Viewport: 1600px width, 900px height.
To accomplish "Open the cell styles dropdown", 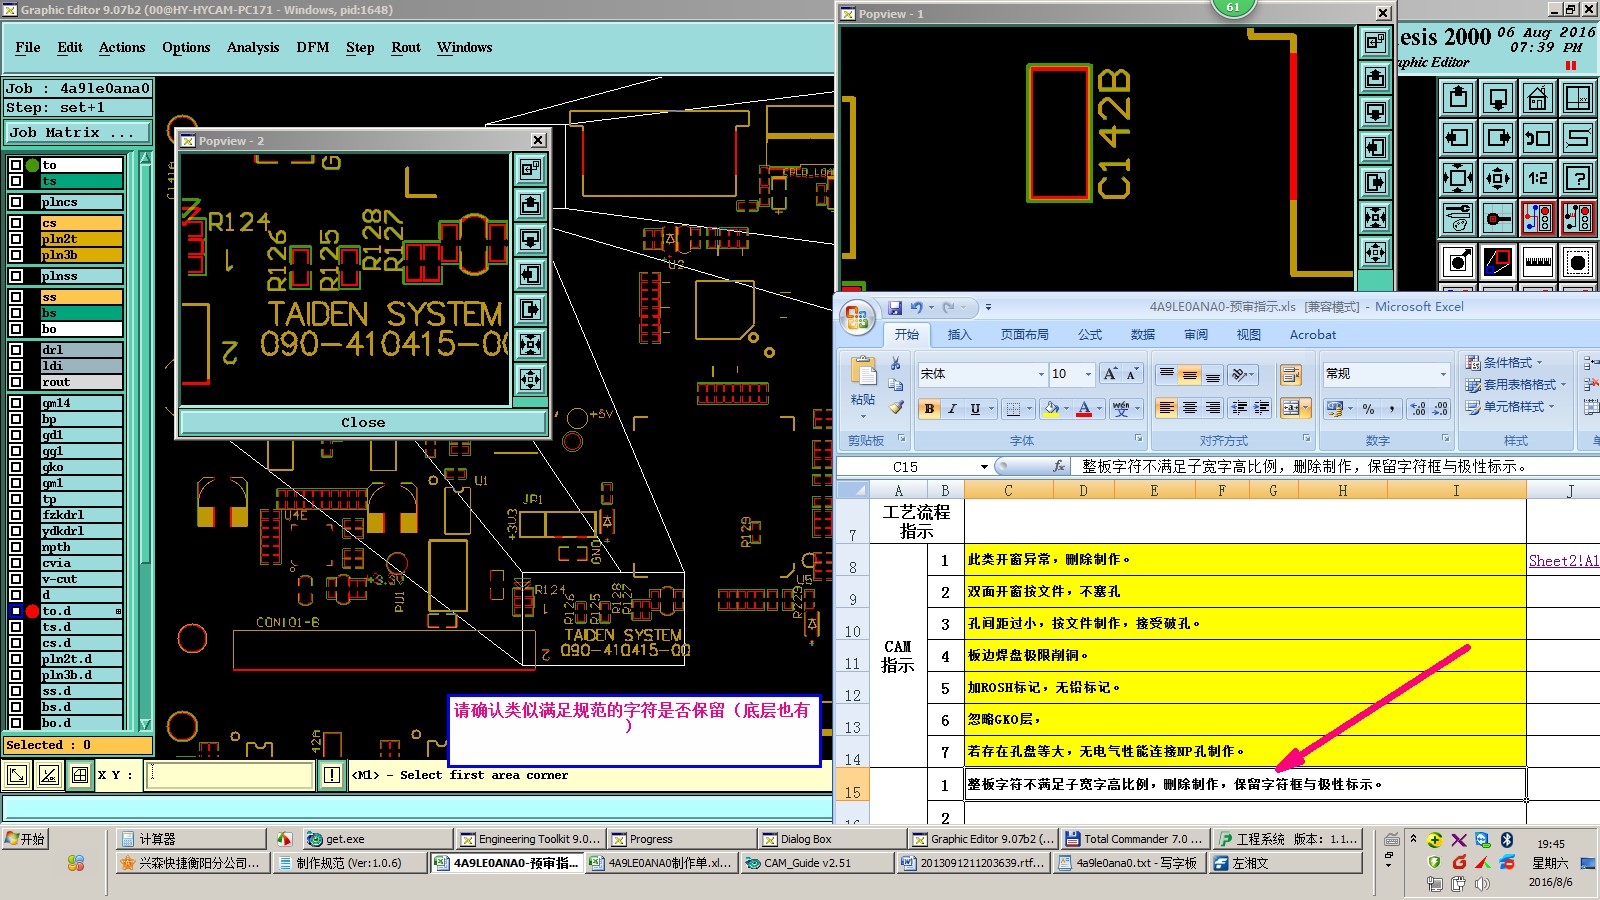I will pos(1511,406).
